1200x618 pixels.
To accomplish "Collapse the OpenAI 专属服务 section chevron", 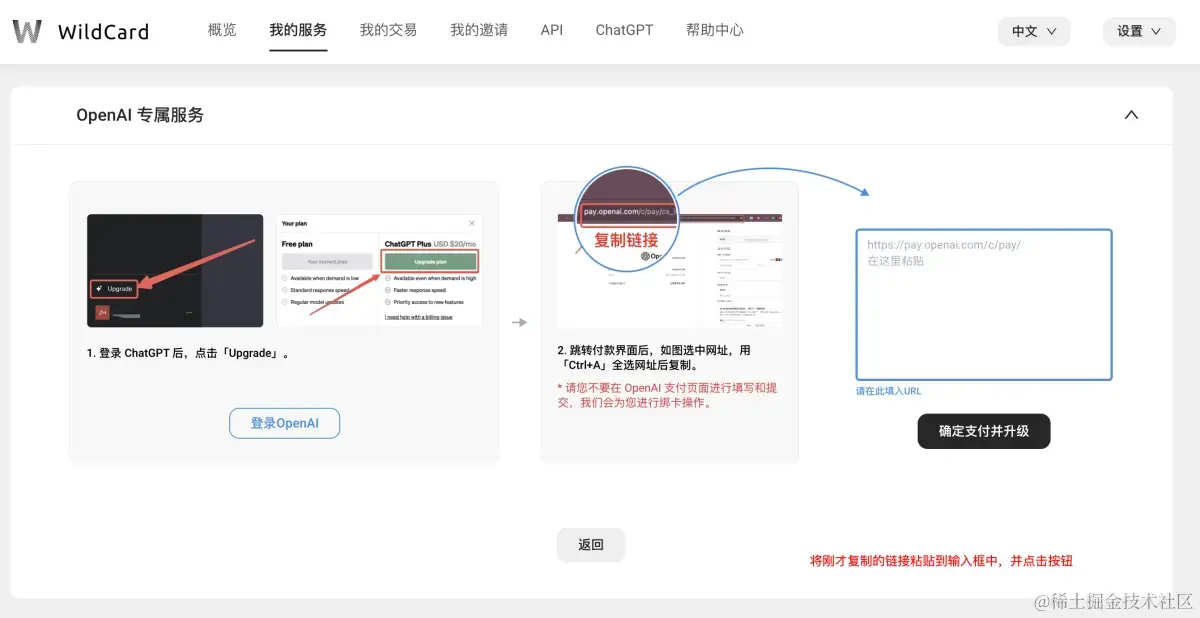I will point(1131,115).
